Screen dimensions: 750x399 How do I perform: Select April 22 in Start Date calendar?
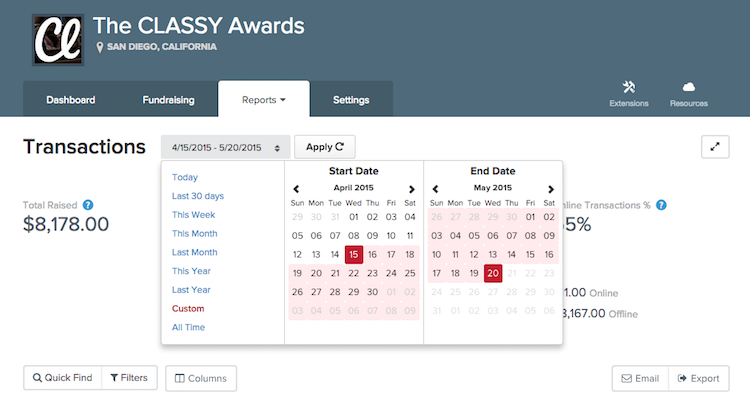pyautogui.click(x=353, y=273)
